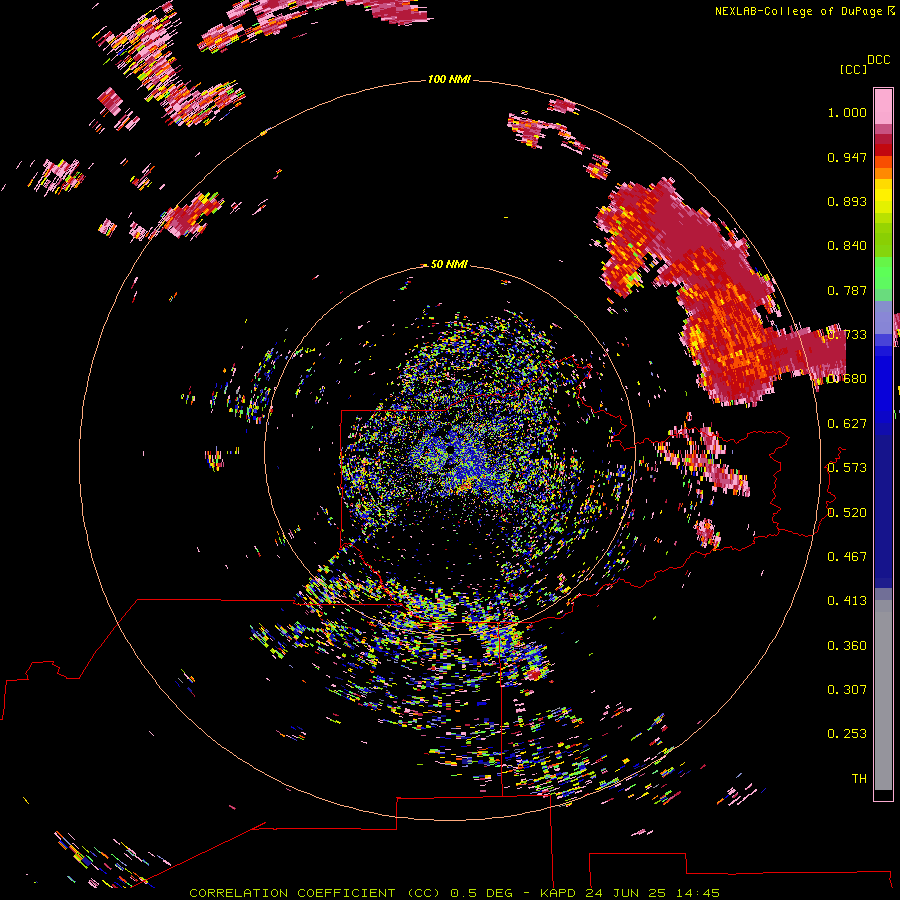Click the 0.573 scale value
Screen dimensions: 900x900
(x=847, y=468)
